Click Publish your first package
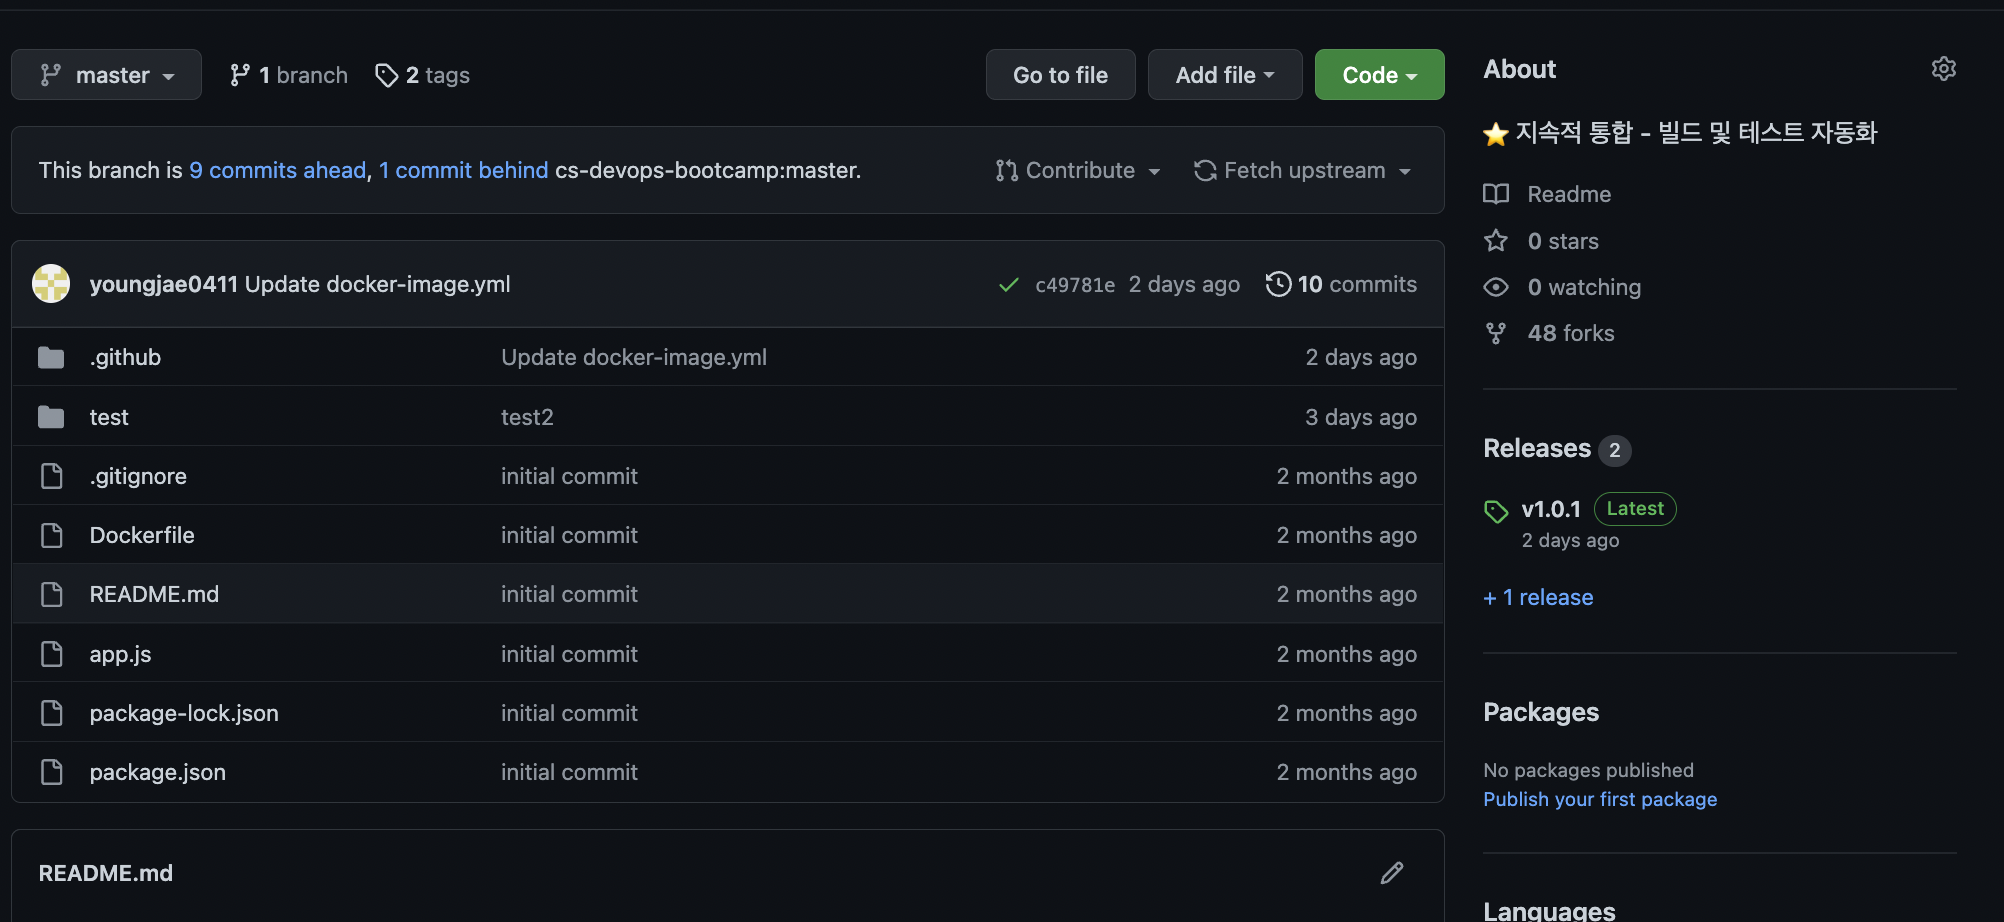Screen dimensions: 2004x922 click(1600, 799)
